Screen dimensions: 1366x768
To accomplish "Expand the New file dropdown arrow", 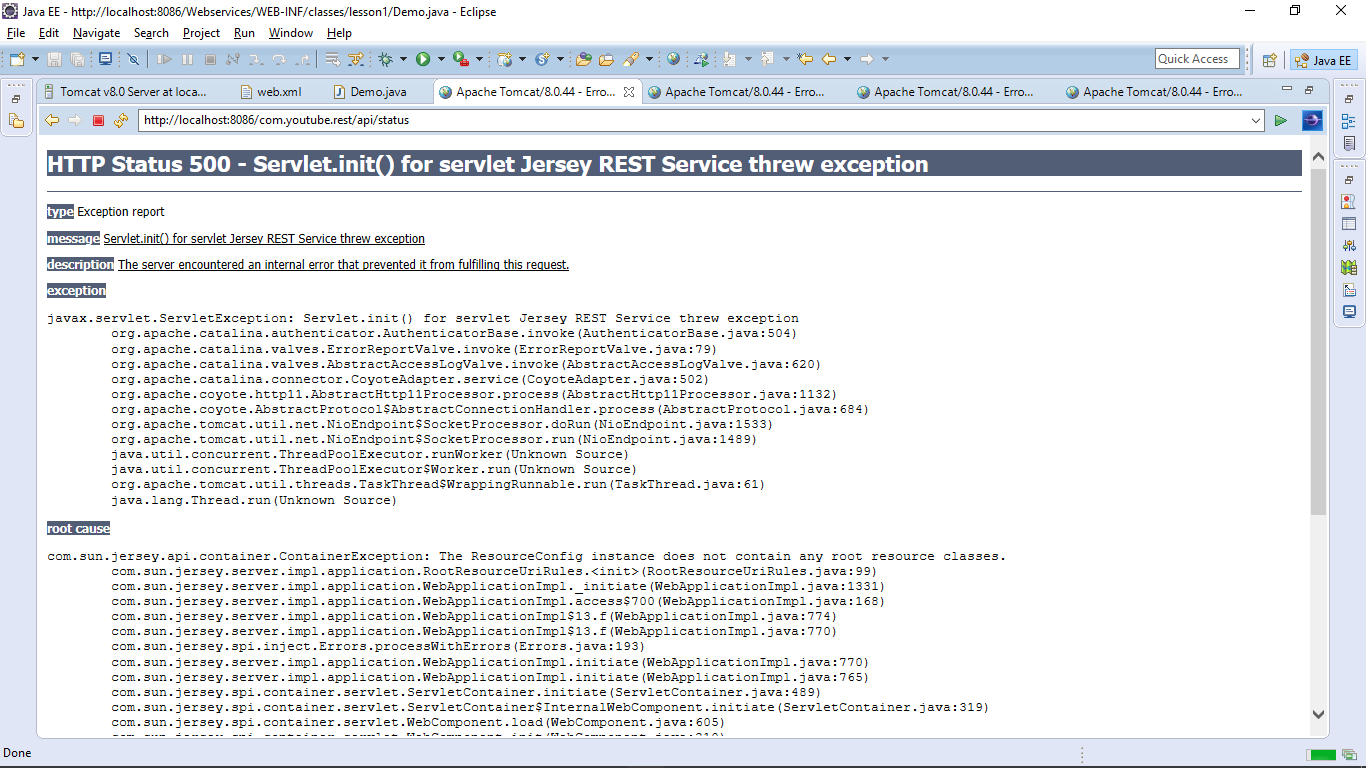I will point(36,60).
